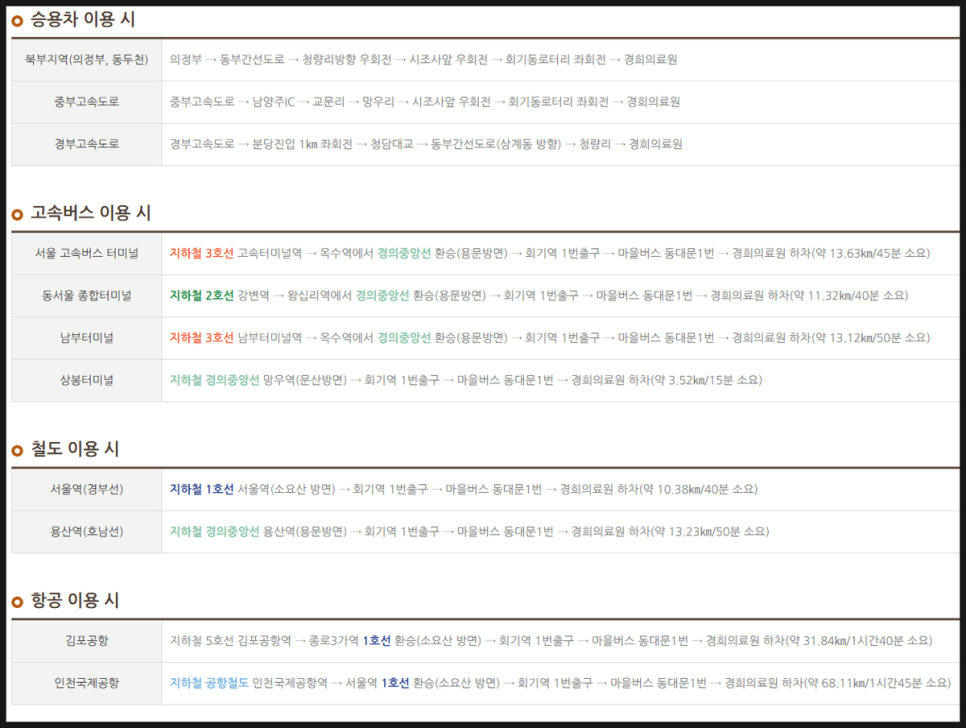Click the 약 13.23km/50분 소요 text
The width and height of the screenshot is (966, 728).
click(x=710, y=532)
